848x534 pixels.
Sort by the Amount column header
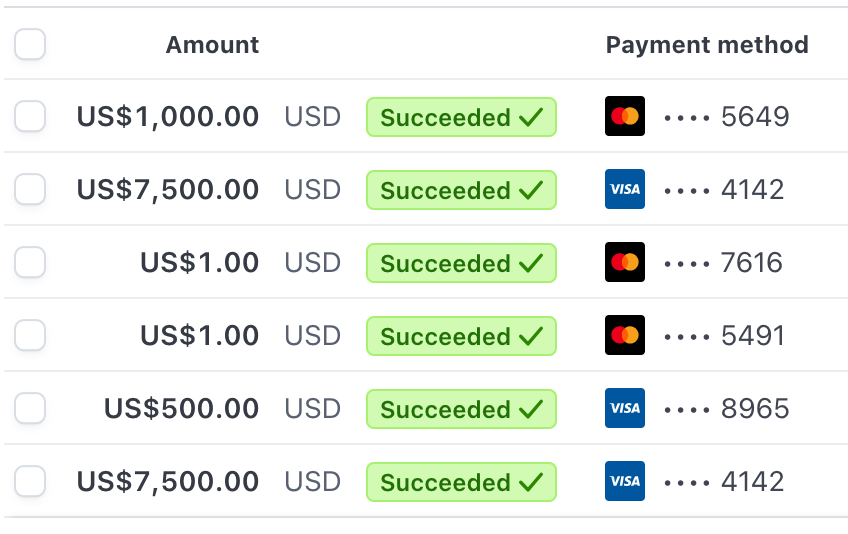coord(212,45)
